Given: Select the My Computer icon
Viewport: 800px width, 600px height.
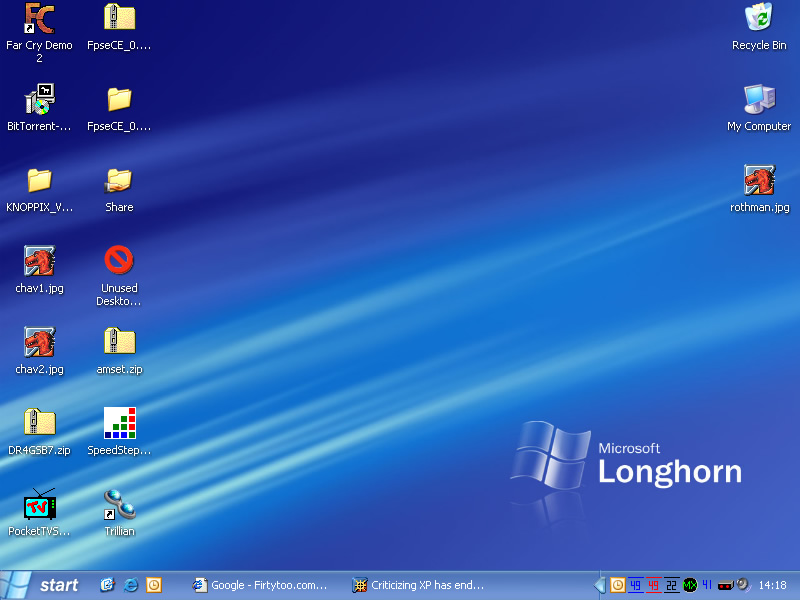Looking at the screenshot, I should 759,100.
